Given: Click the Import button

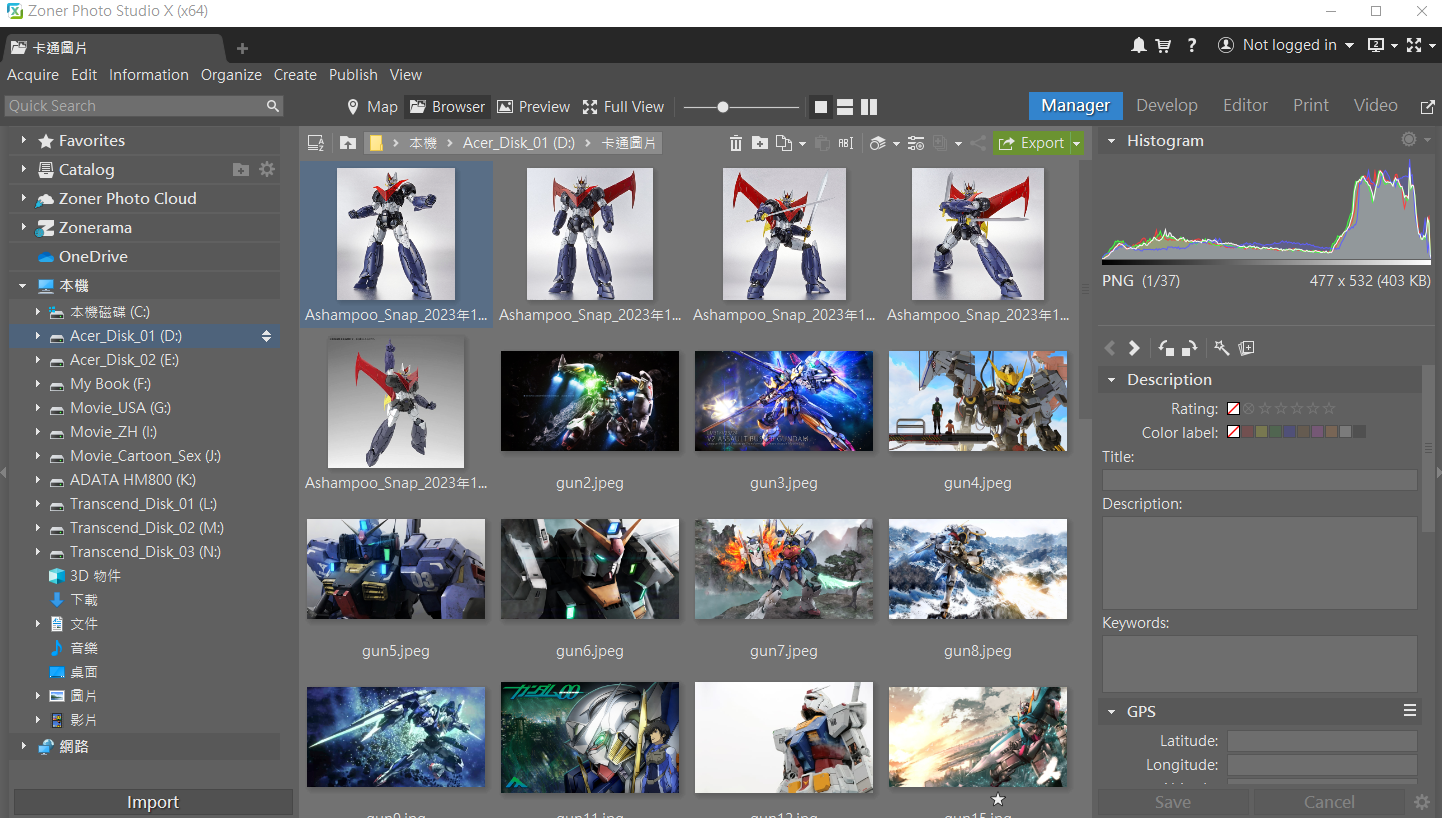Looking at the screenshot, I should [153, 802].
